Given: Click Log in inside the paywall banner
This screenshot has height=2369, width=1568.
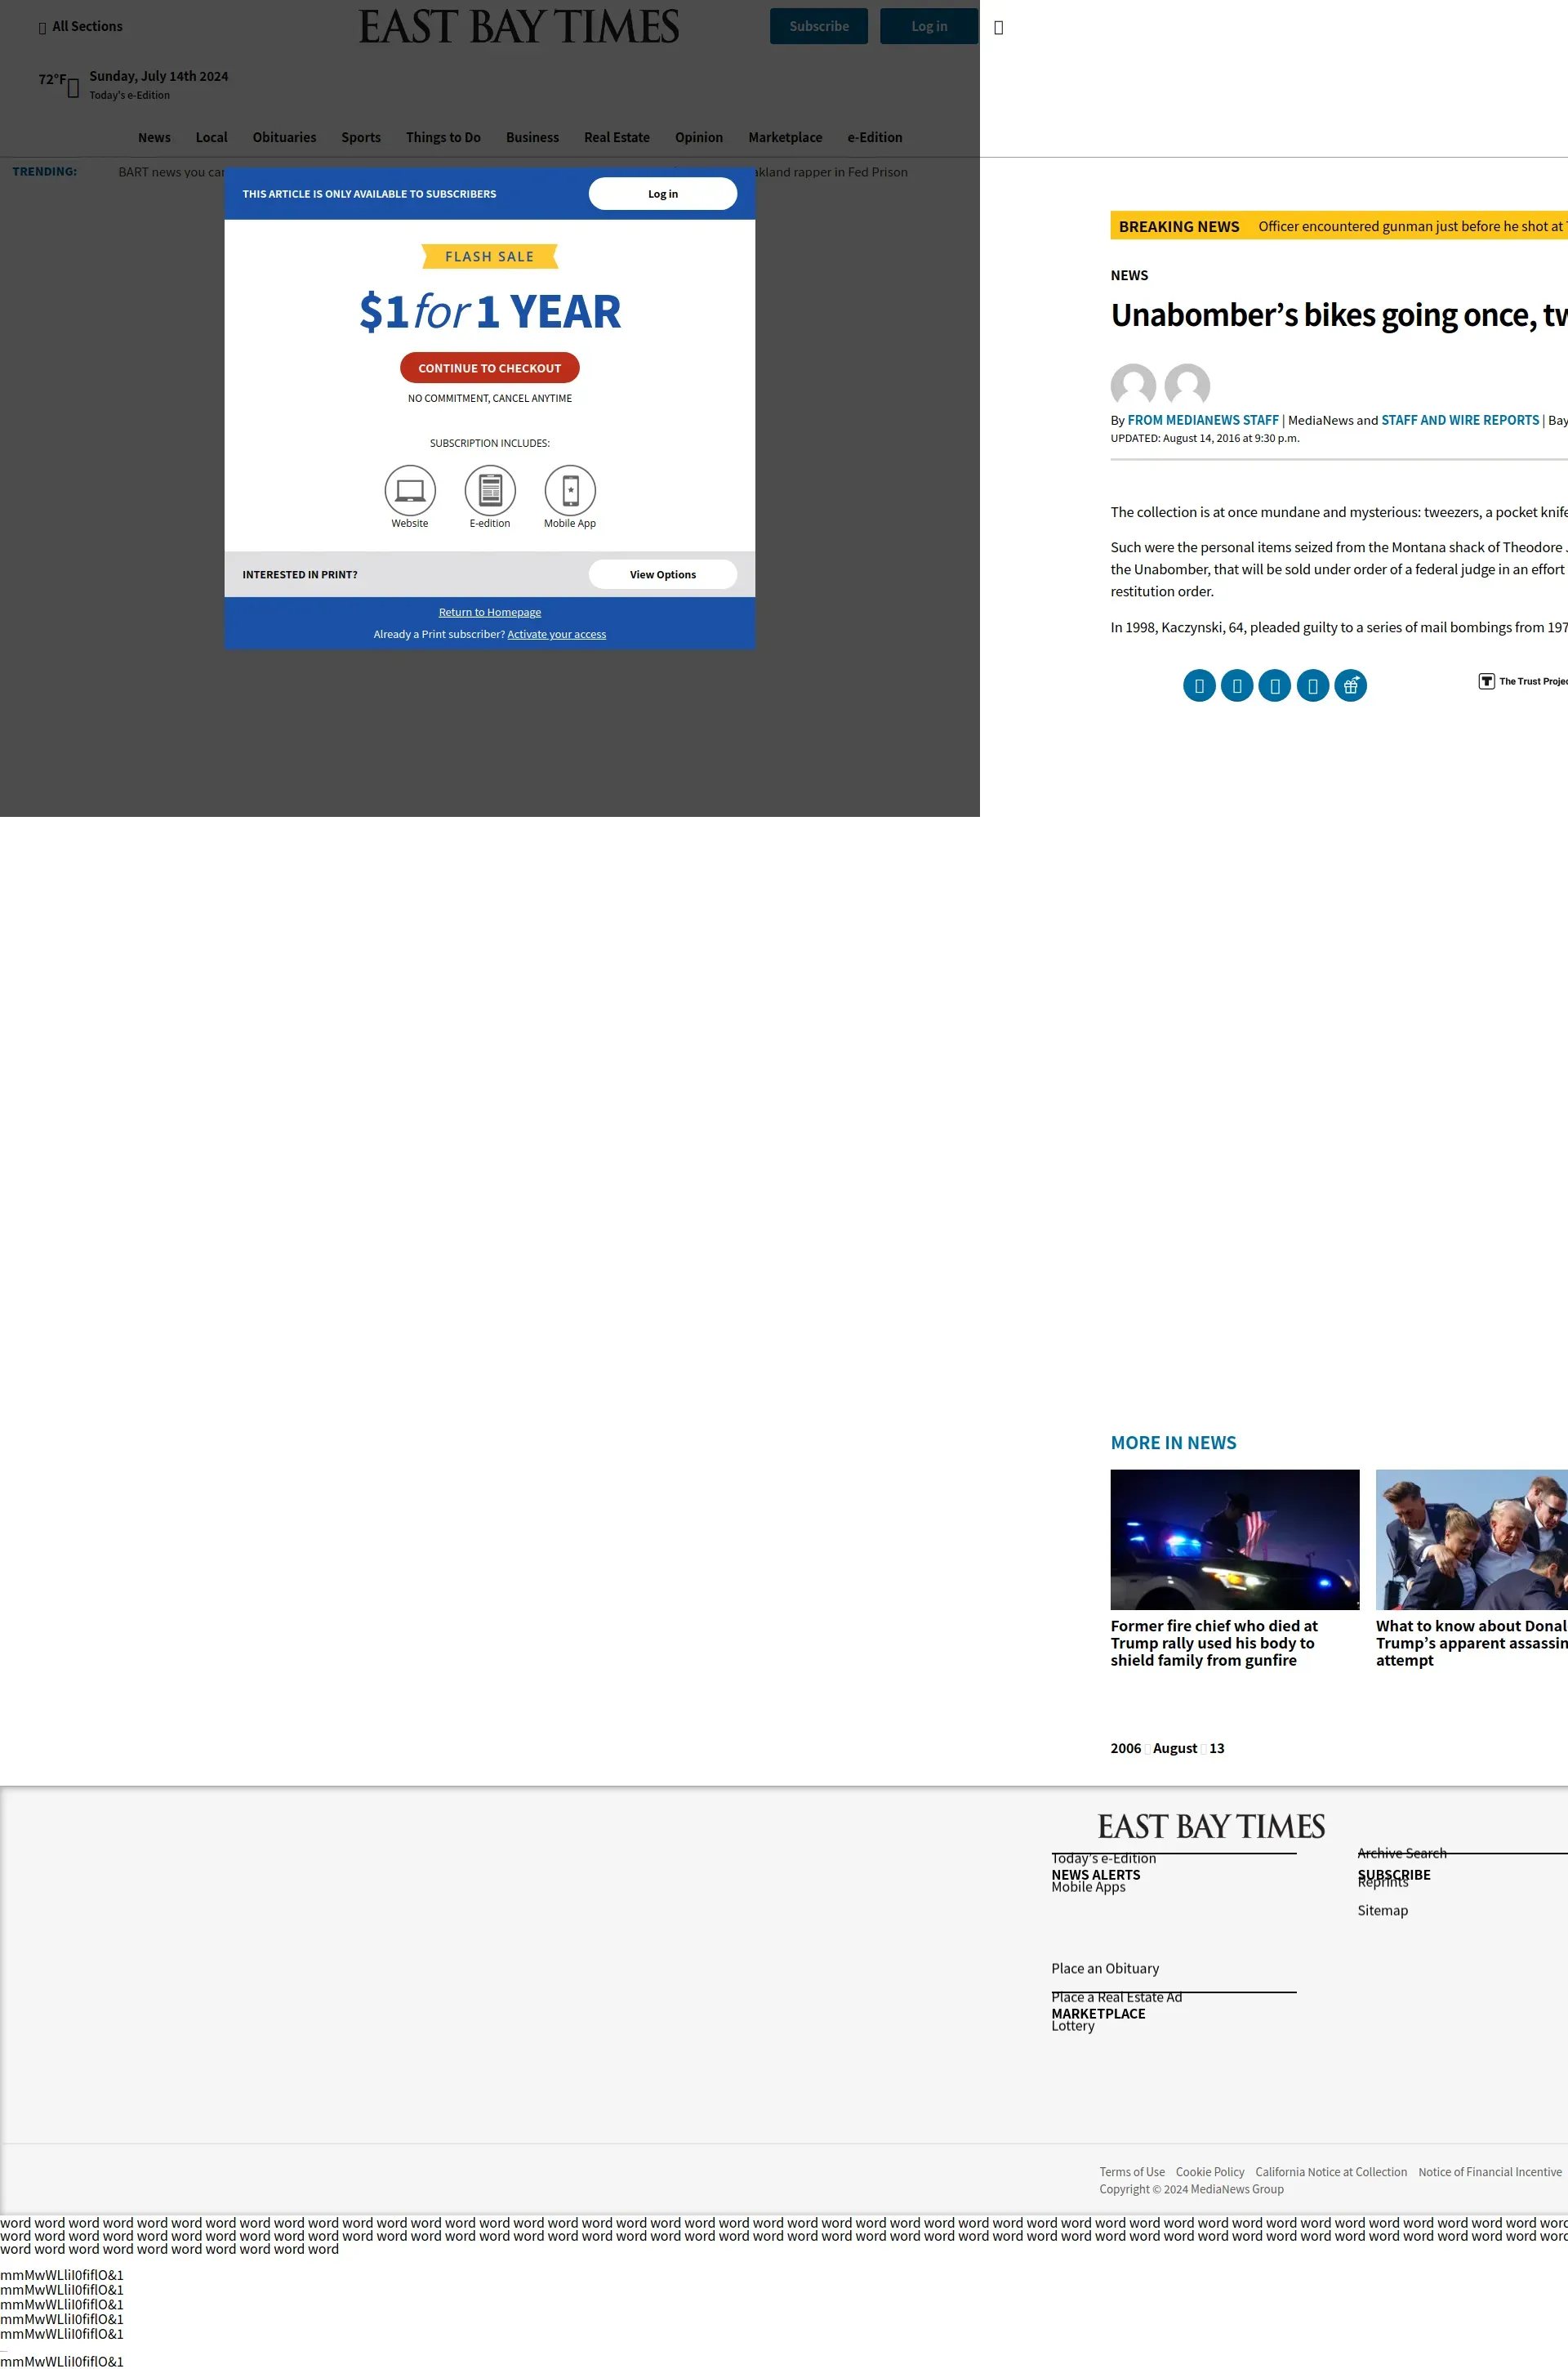Looking at the screenshot, I should point(663,194).
